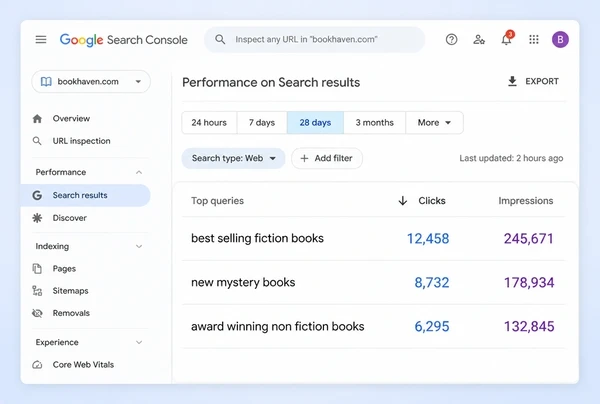
Task: Select the 28 days date range
Action: tap(315, 122)
